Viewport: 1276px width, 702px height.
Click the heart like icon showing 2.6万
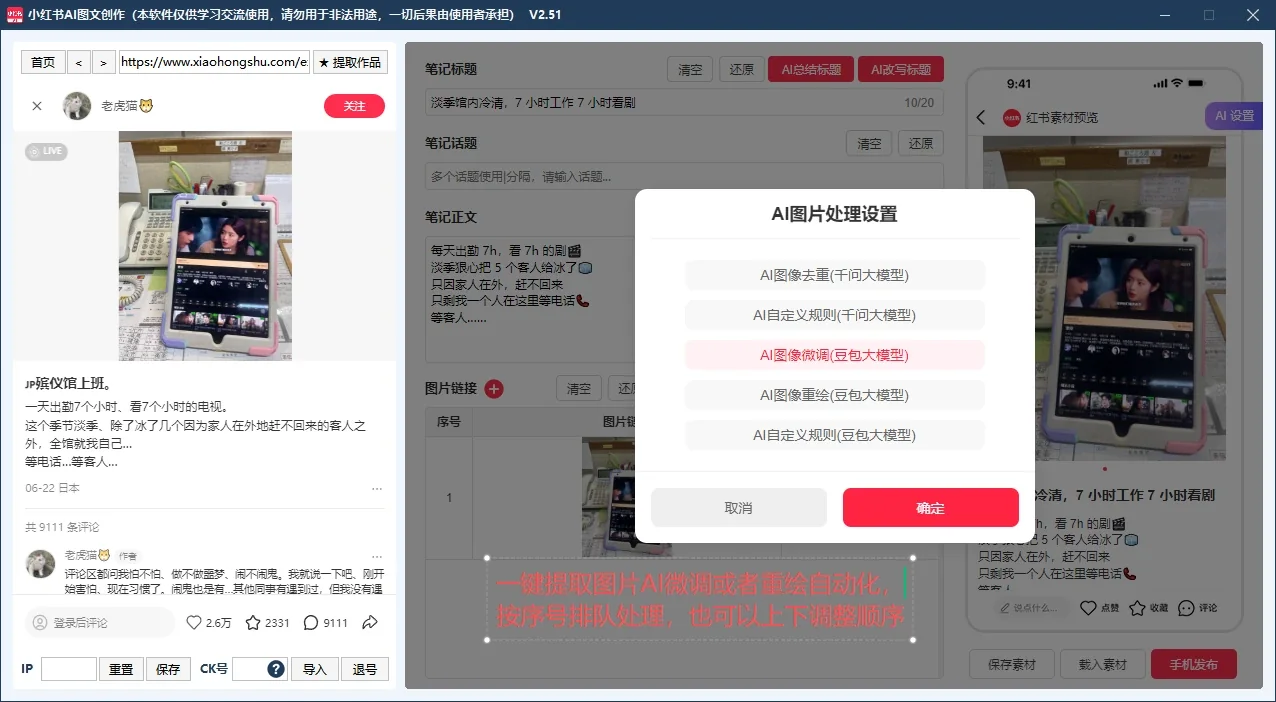(194, 622)
